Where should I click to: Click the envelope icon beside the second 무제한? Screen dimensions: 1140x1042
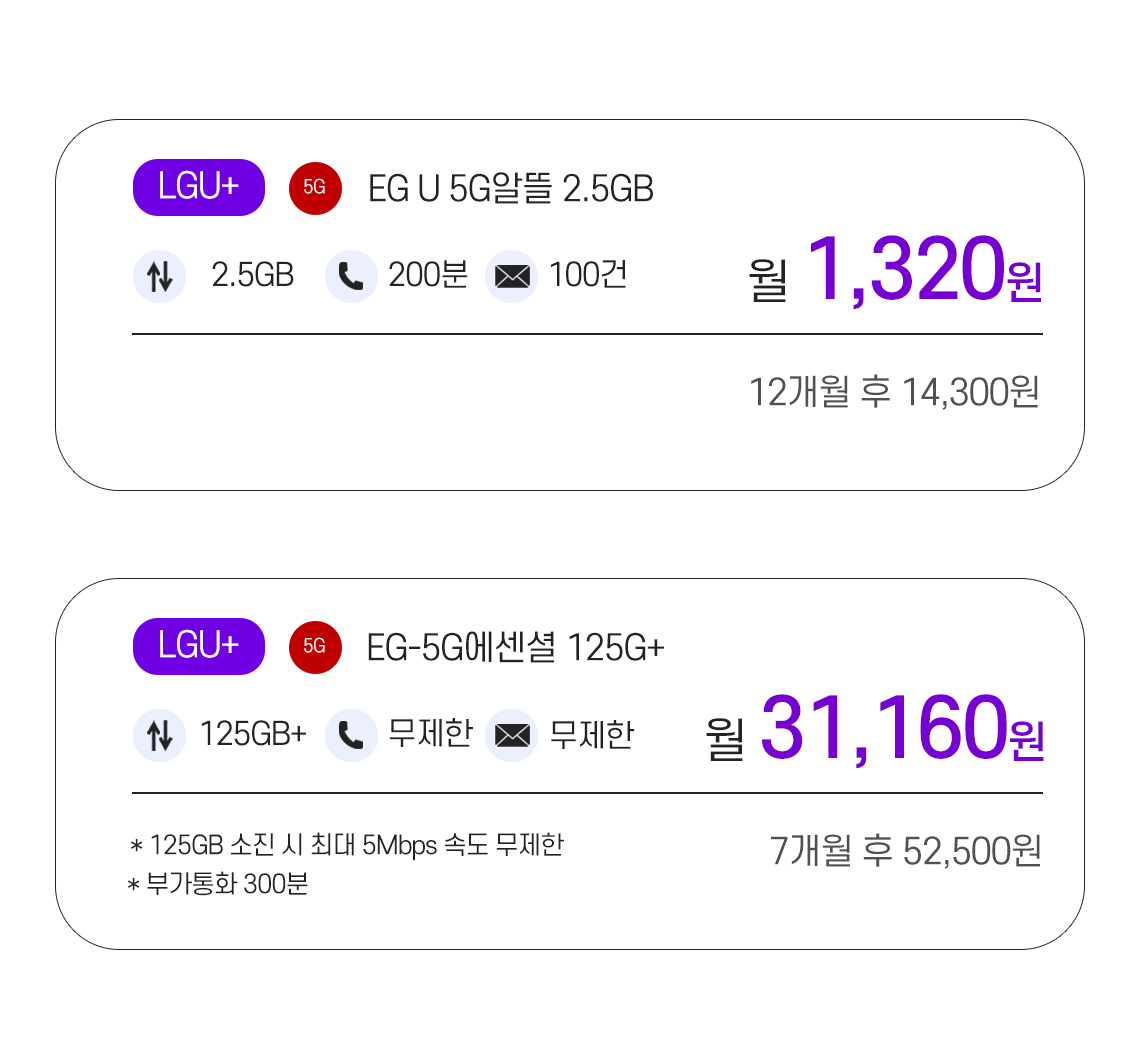[x=511, y=735]
